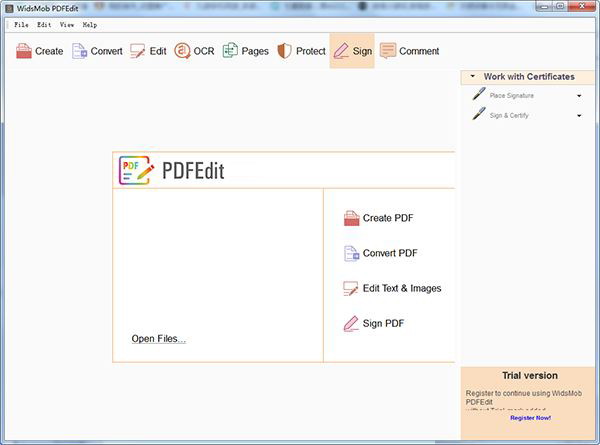This screenshot has width=600, height=445.
Task: Select the Pages toolbar label
Action: 255,51
